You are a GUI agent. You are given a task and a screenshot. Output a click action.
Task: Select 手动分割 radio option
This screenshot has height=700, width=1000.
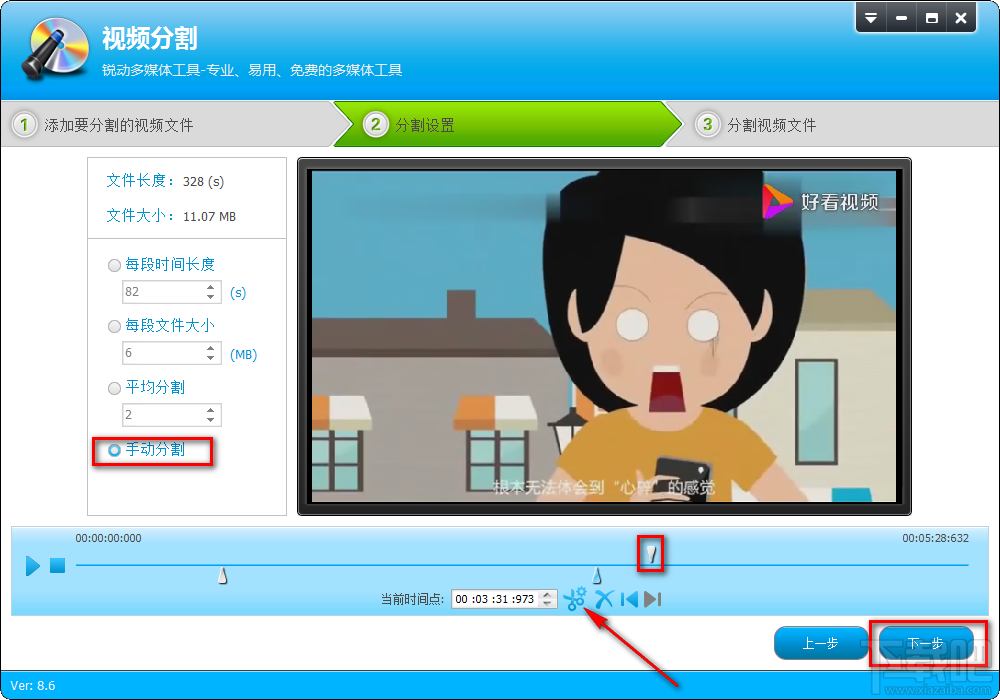(114, 450)
